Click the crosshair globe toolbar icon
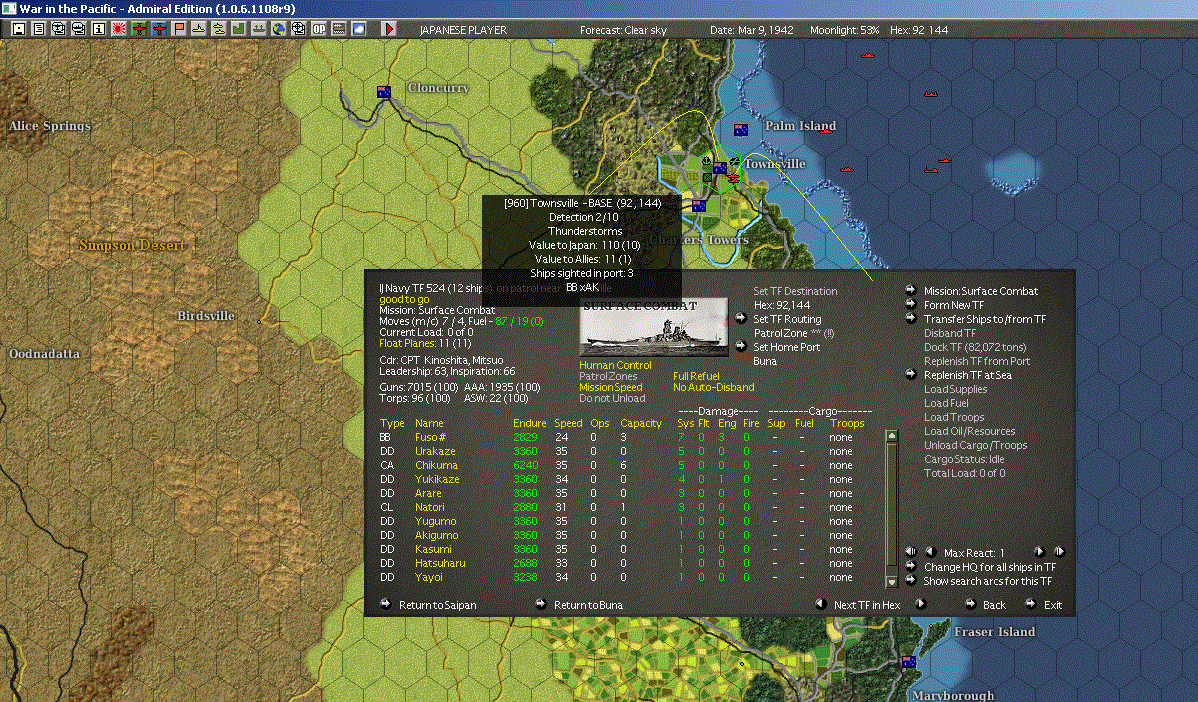 (299, 29)
